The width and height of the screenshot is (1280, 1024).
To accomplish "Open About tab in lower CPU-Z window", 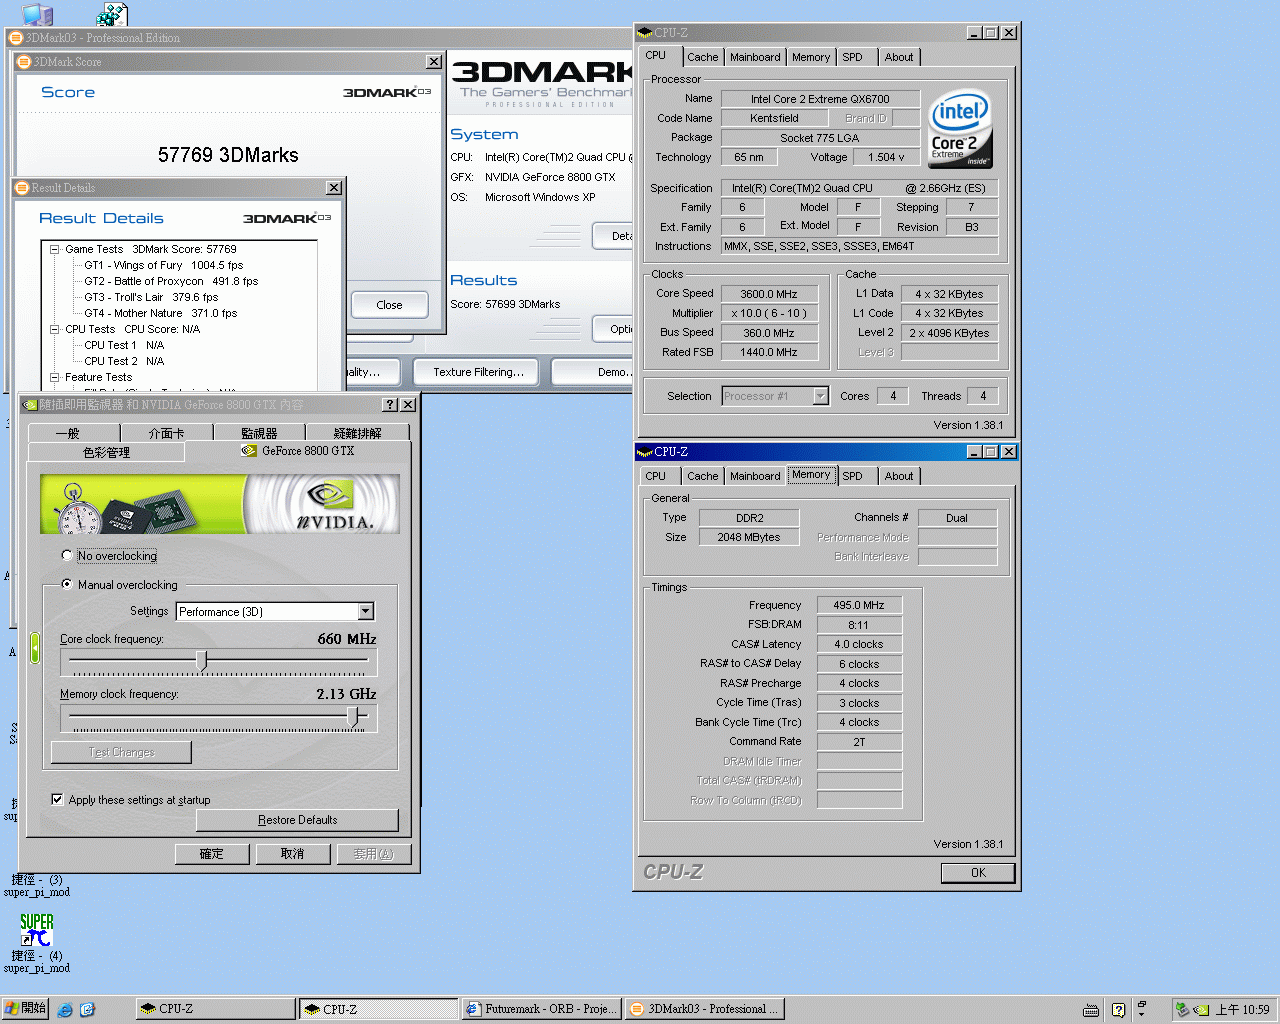I will tap(898, 476).
